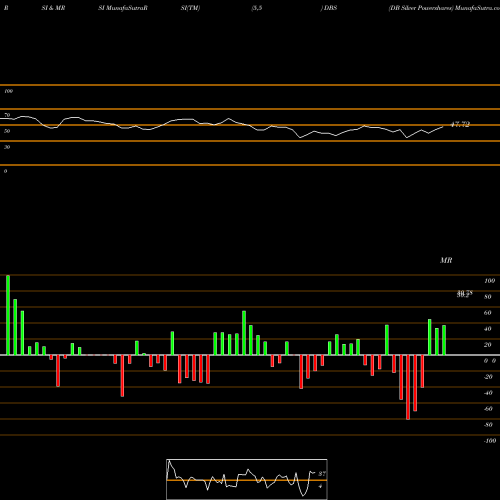Click the RSI axis label 70
Image resolution: width=500 pixels, height=500 pixels.
click(7, 115)
